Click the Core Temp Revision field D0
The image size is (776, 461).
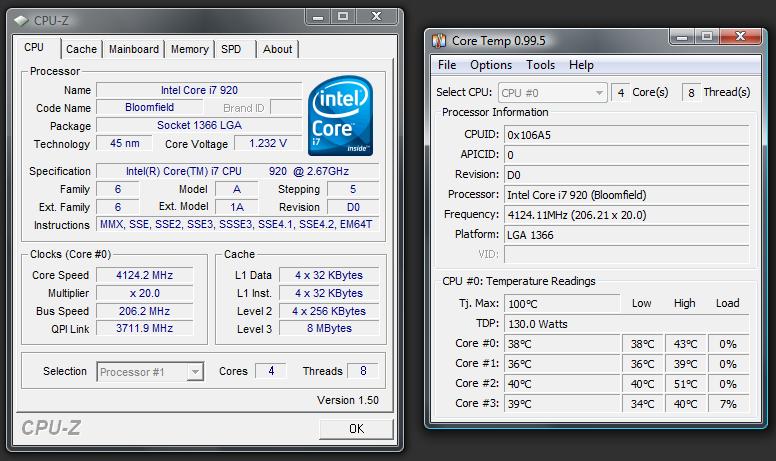click(x=627, y=175)
